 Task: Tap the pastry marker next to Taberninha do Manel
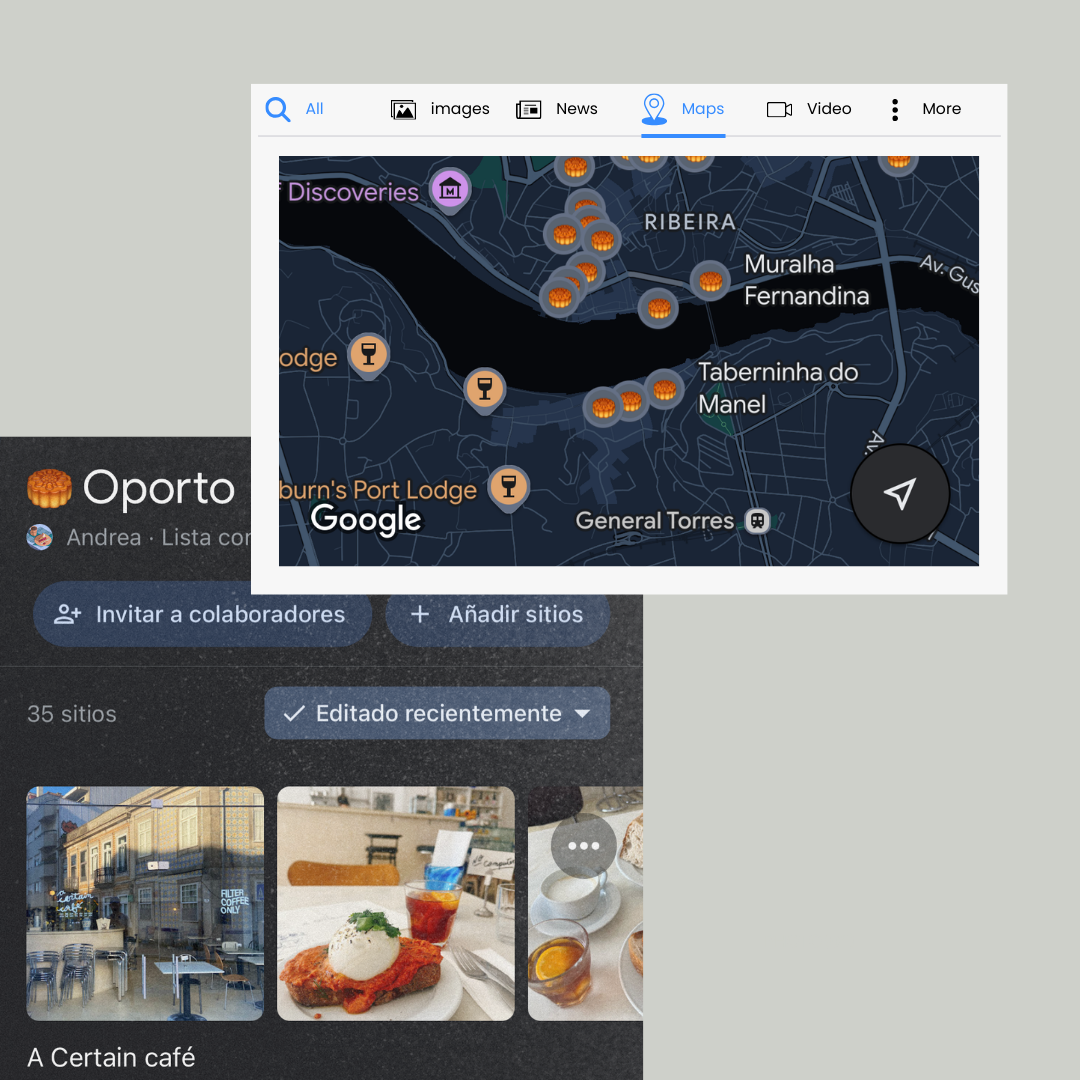coord(664,390)
